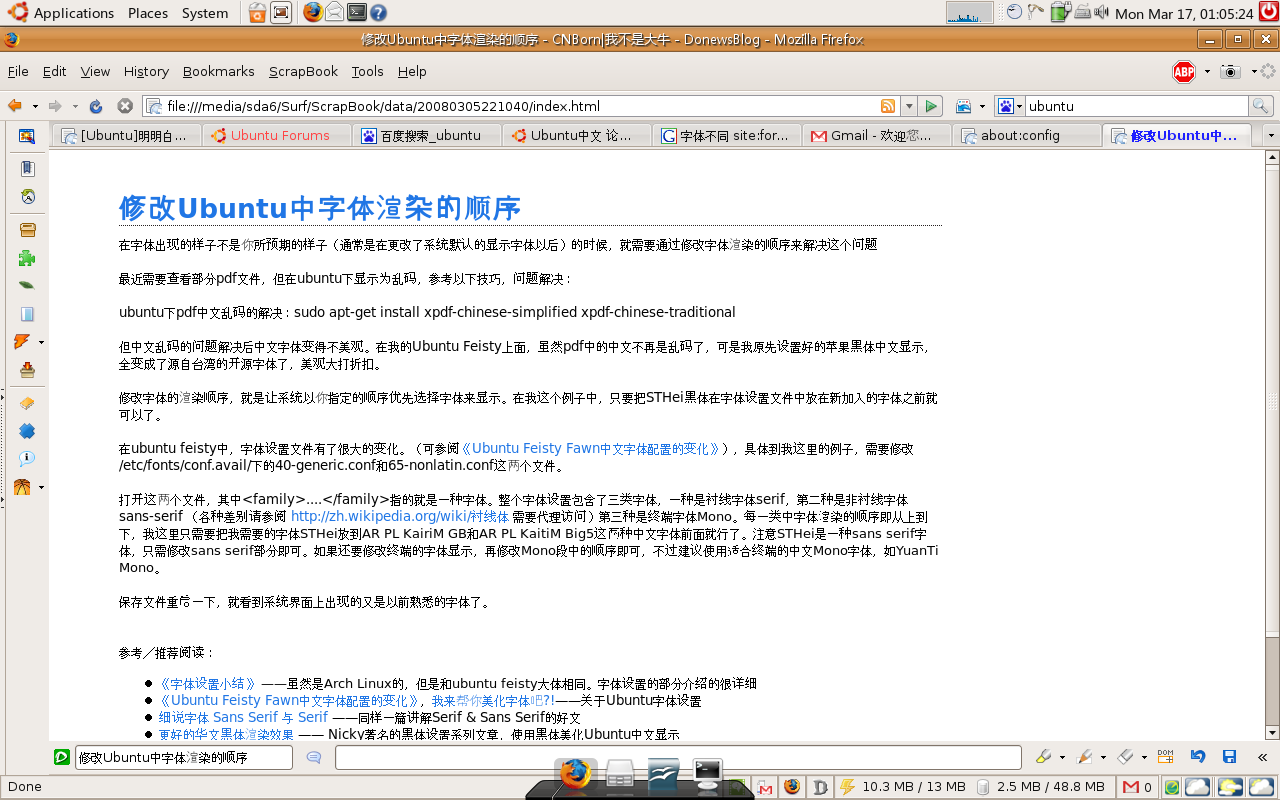Follow the 《字体设置小结》 link
The image size is (1280, 800).
click(208, 684)
